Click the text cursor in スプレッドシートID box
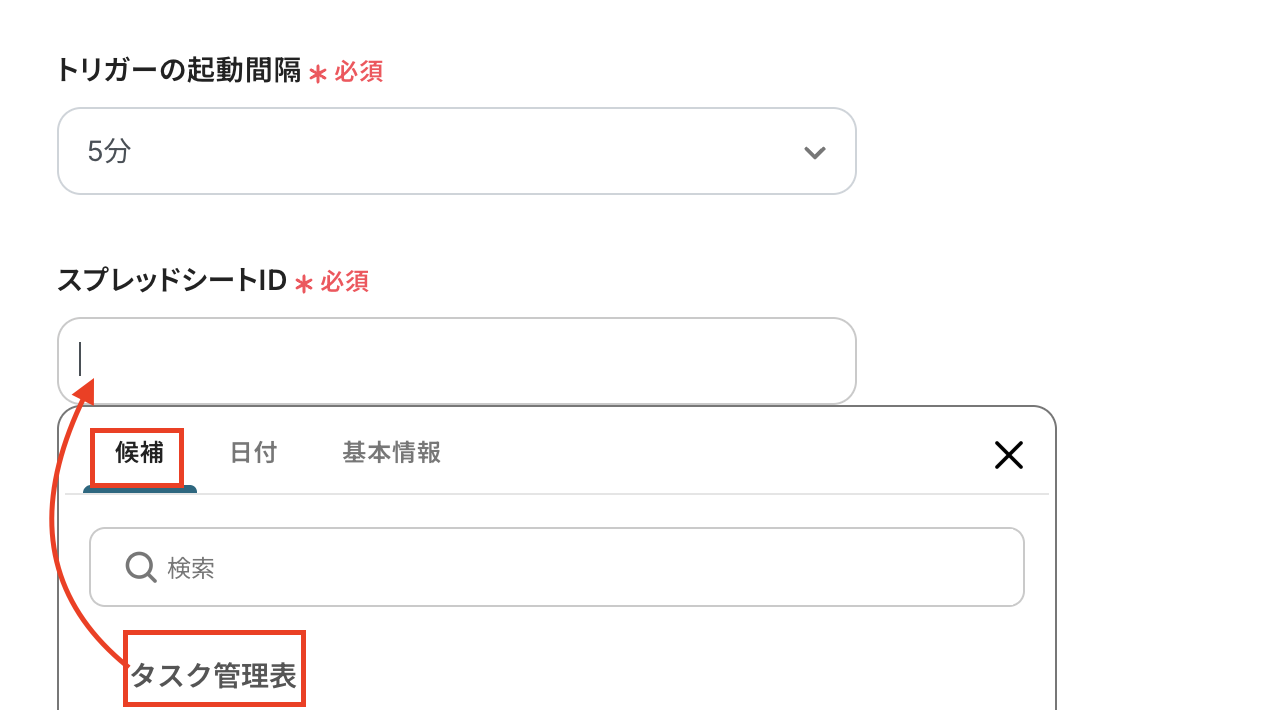 [80, 358]
